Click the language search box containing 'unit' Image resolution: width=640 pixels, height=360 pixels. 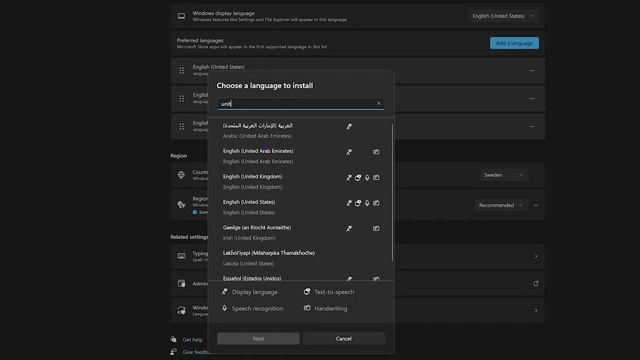coord(300,104)
